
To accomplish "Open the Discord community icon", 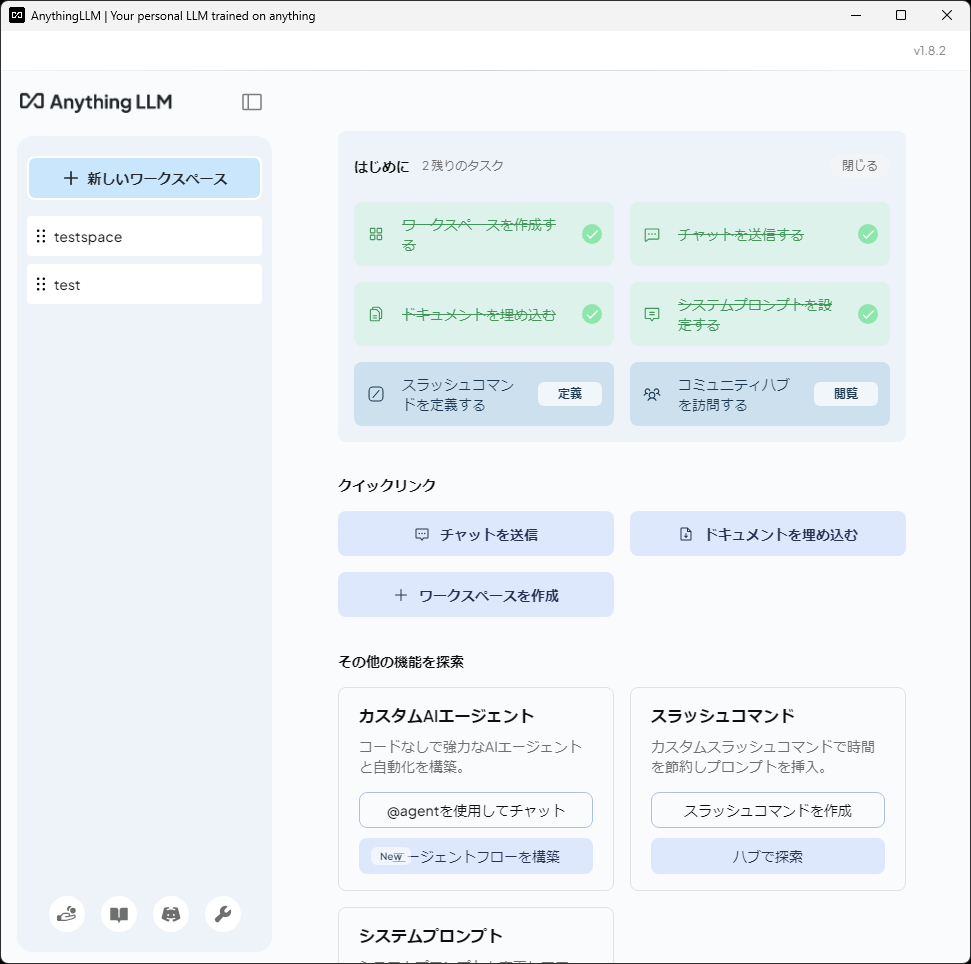I will pos(170,914).
